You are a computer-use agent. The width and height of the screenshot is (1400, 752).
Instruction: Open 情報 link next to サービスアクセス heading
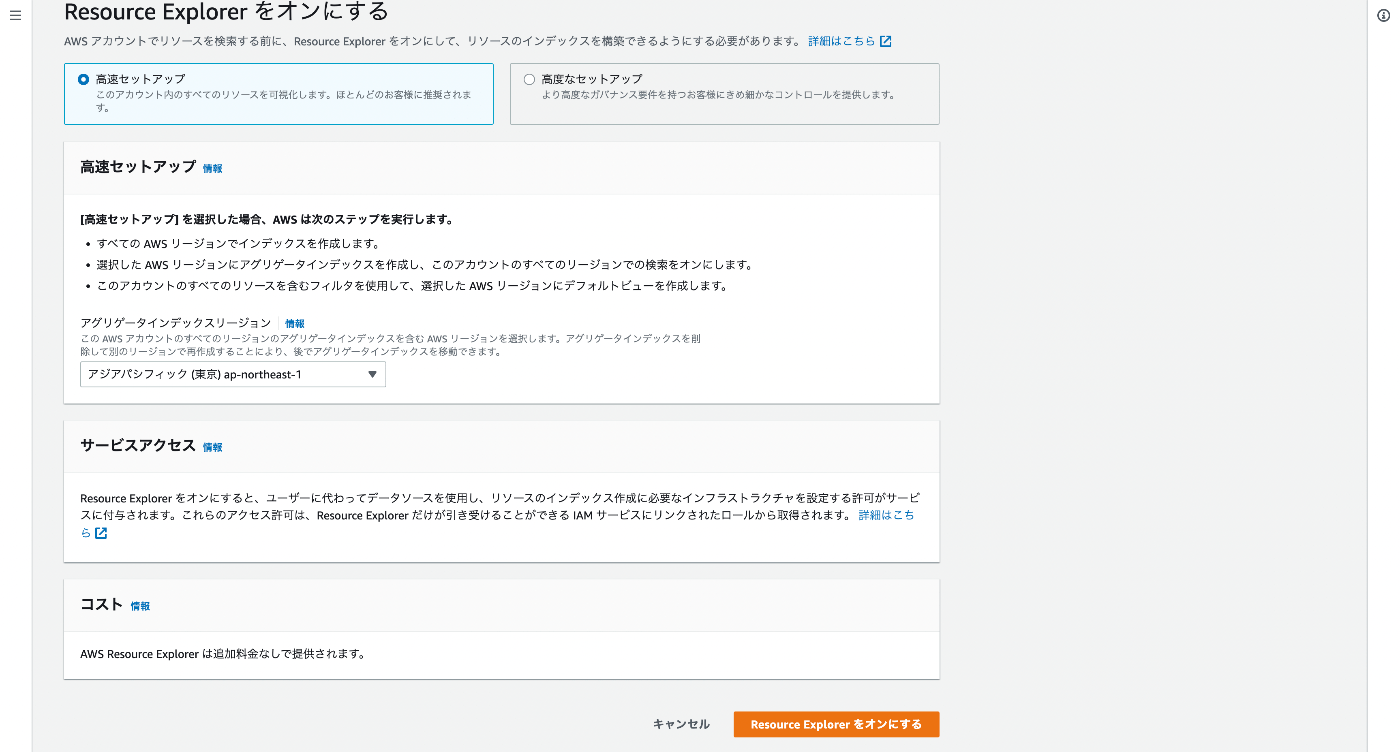213,448
